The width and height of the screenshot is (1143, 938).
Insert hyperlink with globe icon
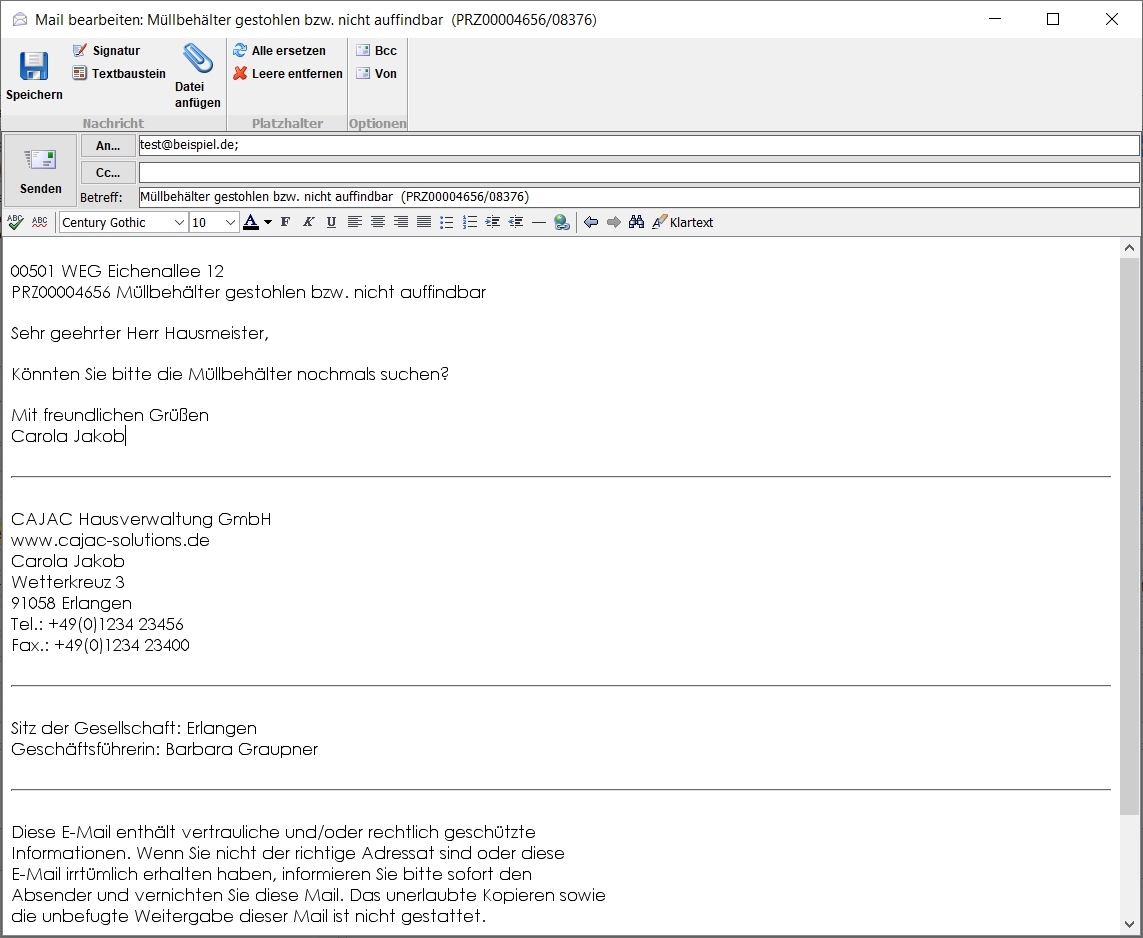coord(562,222)
